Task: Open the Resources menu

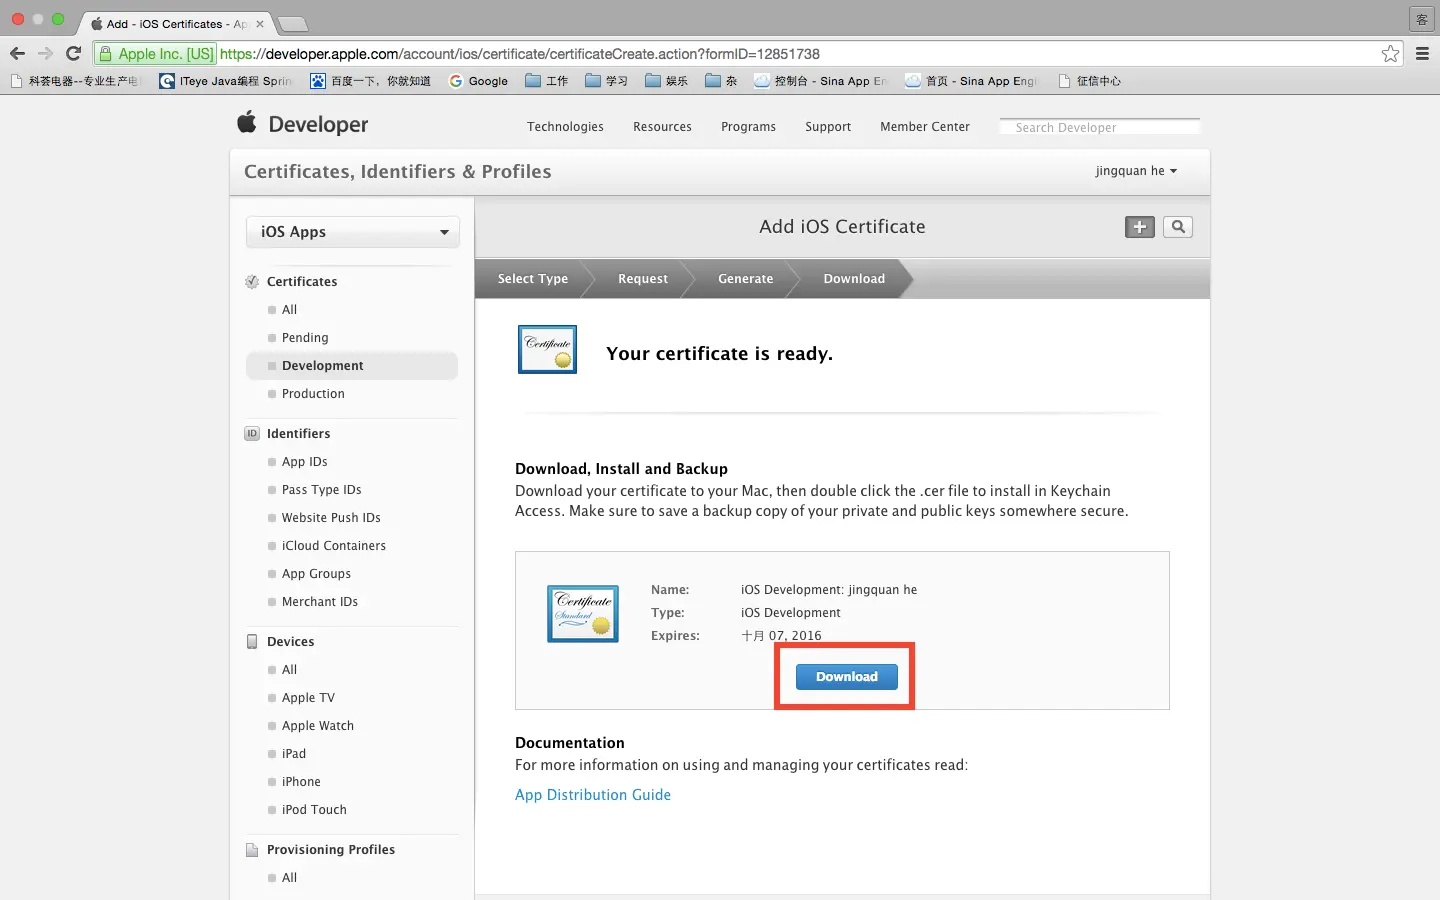Action: 662,127
